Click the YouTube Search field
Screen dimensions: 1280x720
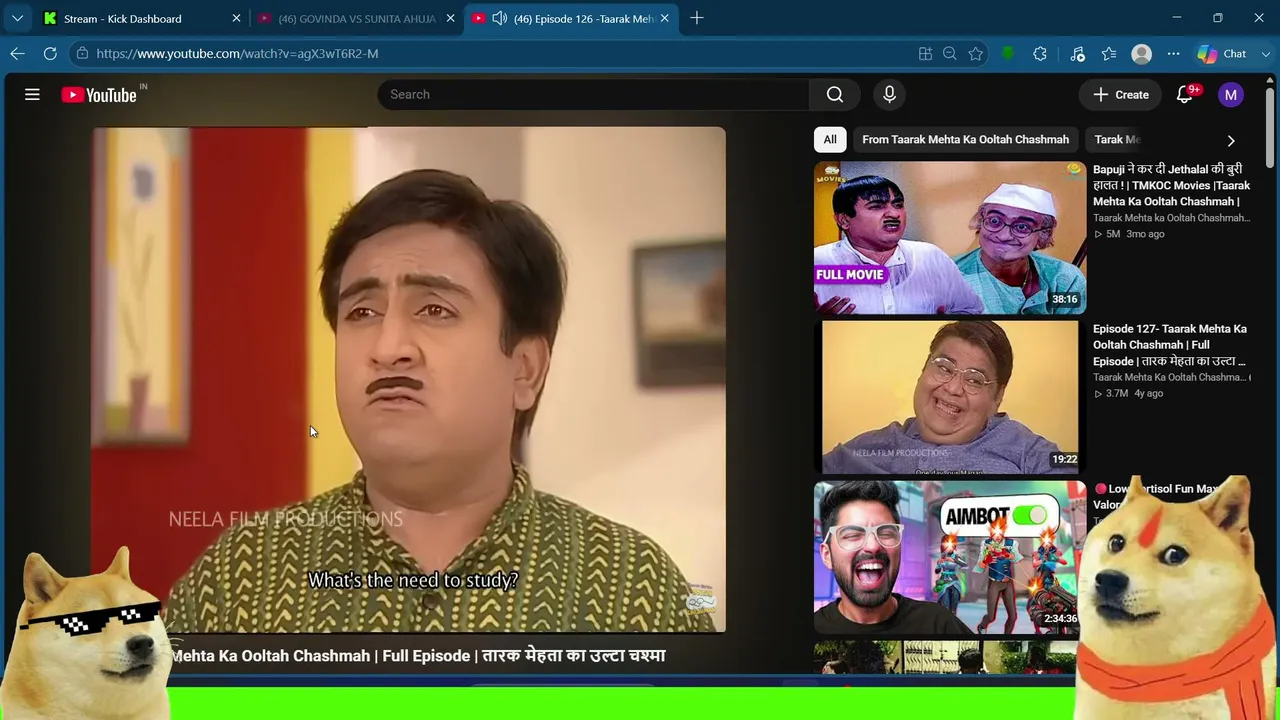point(593,94)
